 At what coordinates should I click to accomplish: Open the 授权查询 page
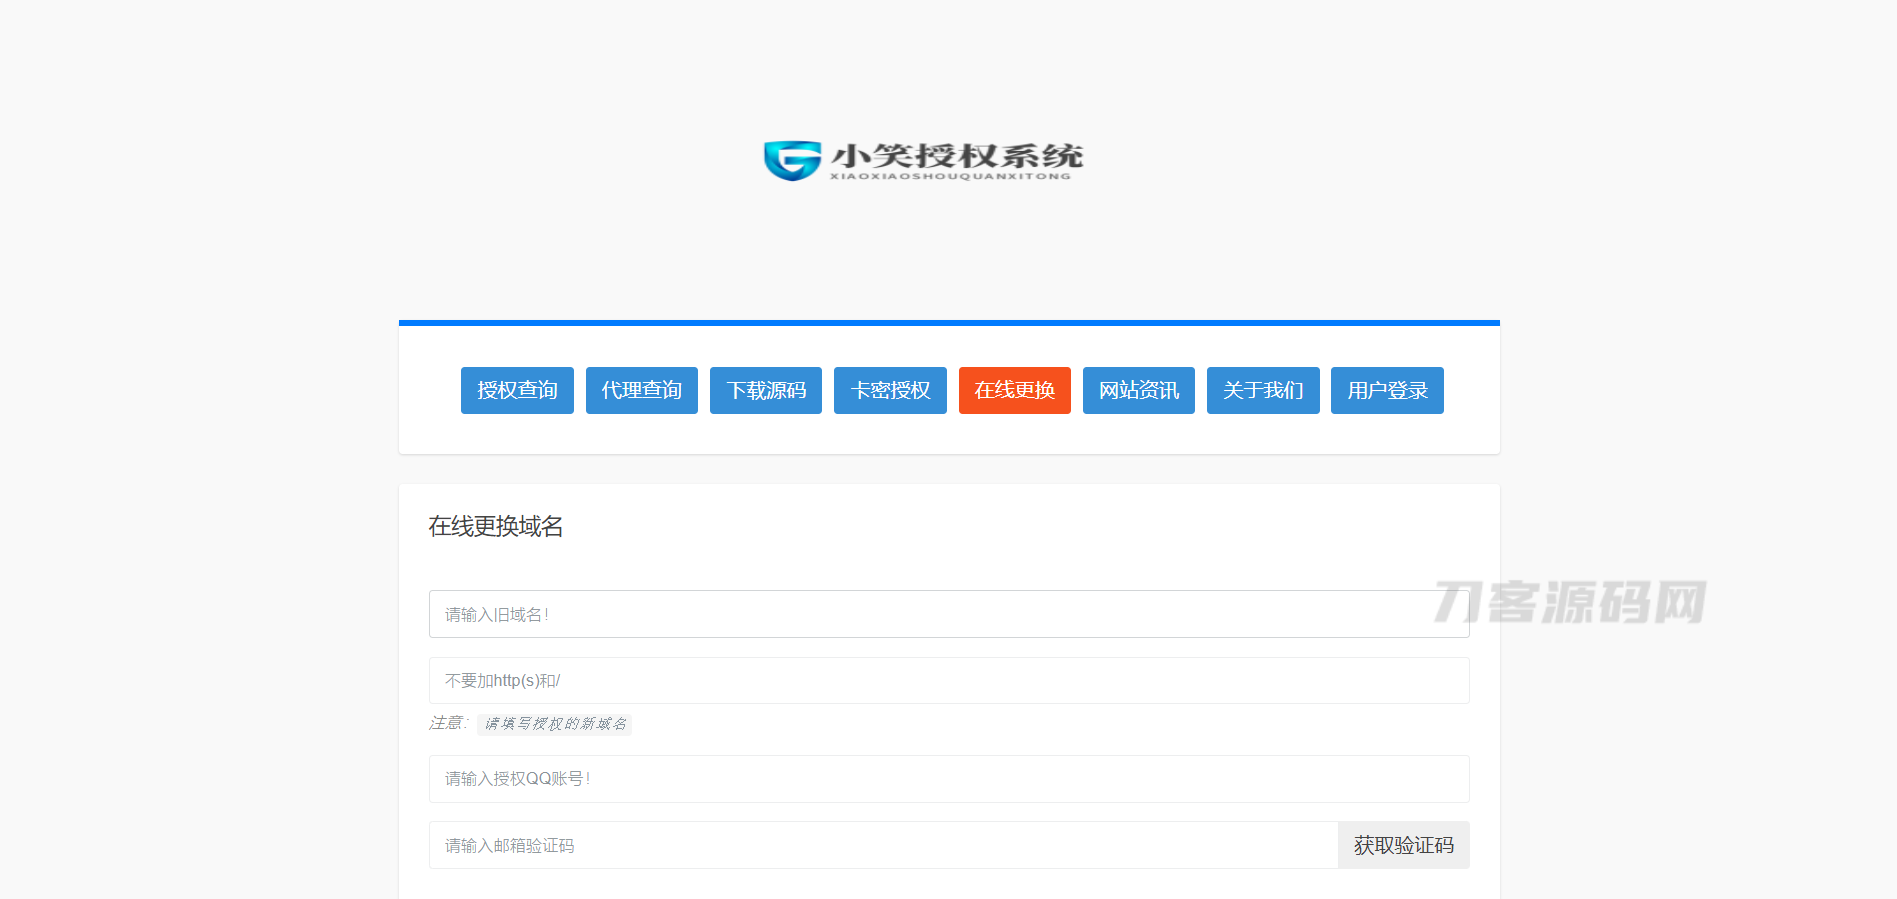(517, 390)
